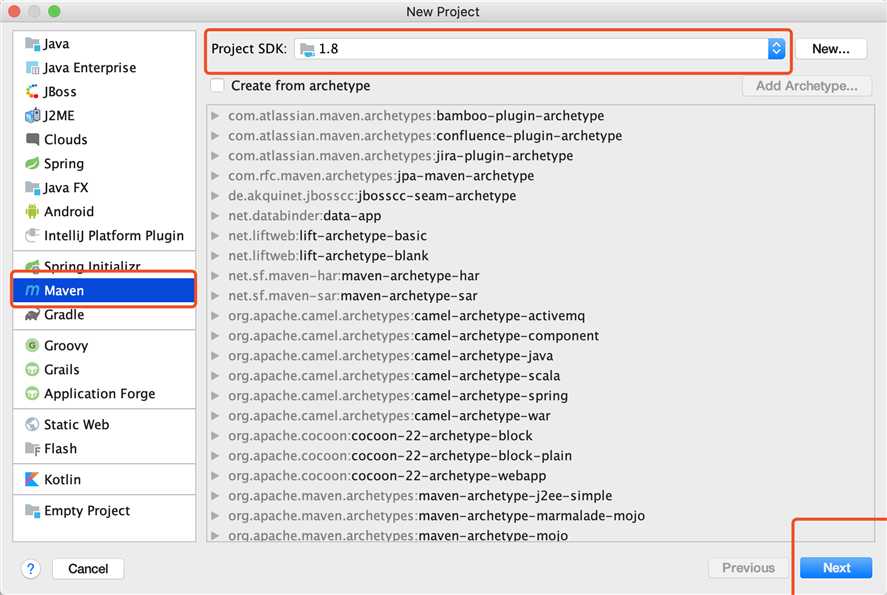
Task: Expand jira-plugin-archetype entry
Action: click(x=215, y=156)
